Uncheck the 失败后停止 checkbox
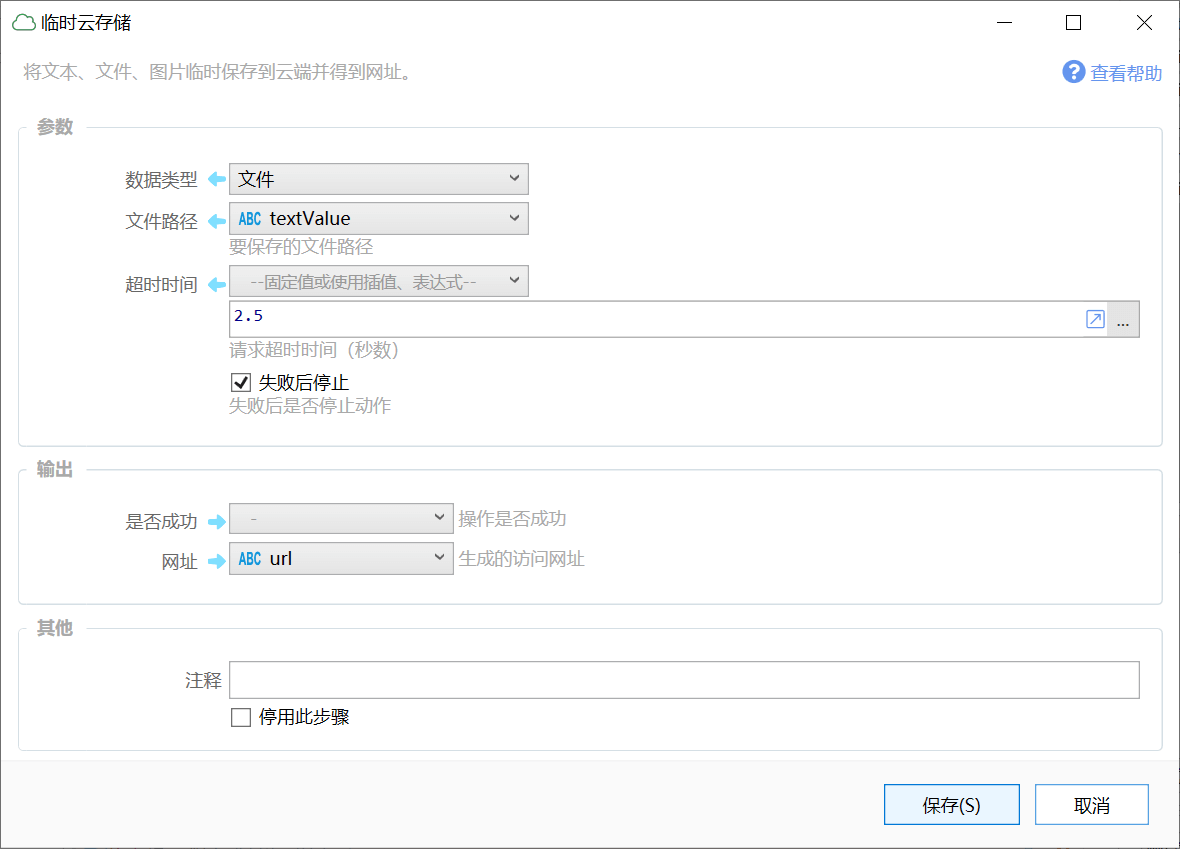 click(241, 382)
